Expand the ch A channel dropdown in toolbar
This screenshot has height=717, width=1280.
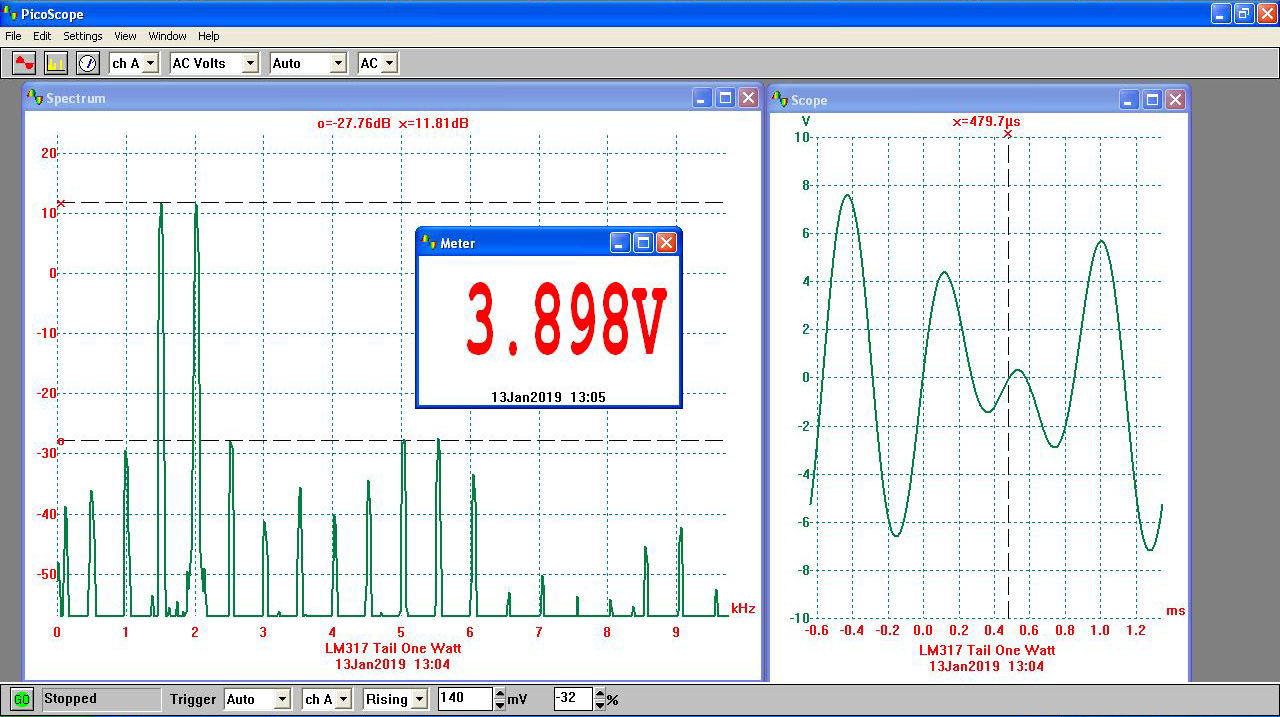click(x=150, y=63)
